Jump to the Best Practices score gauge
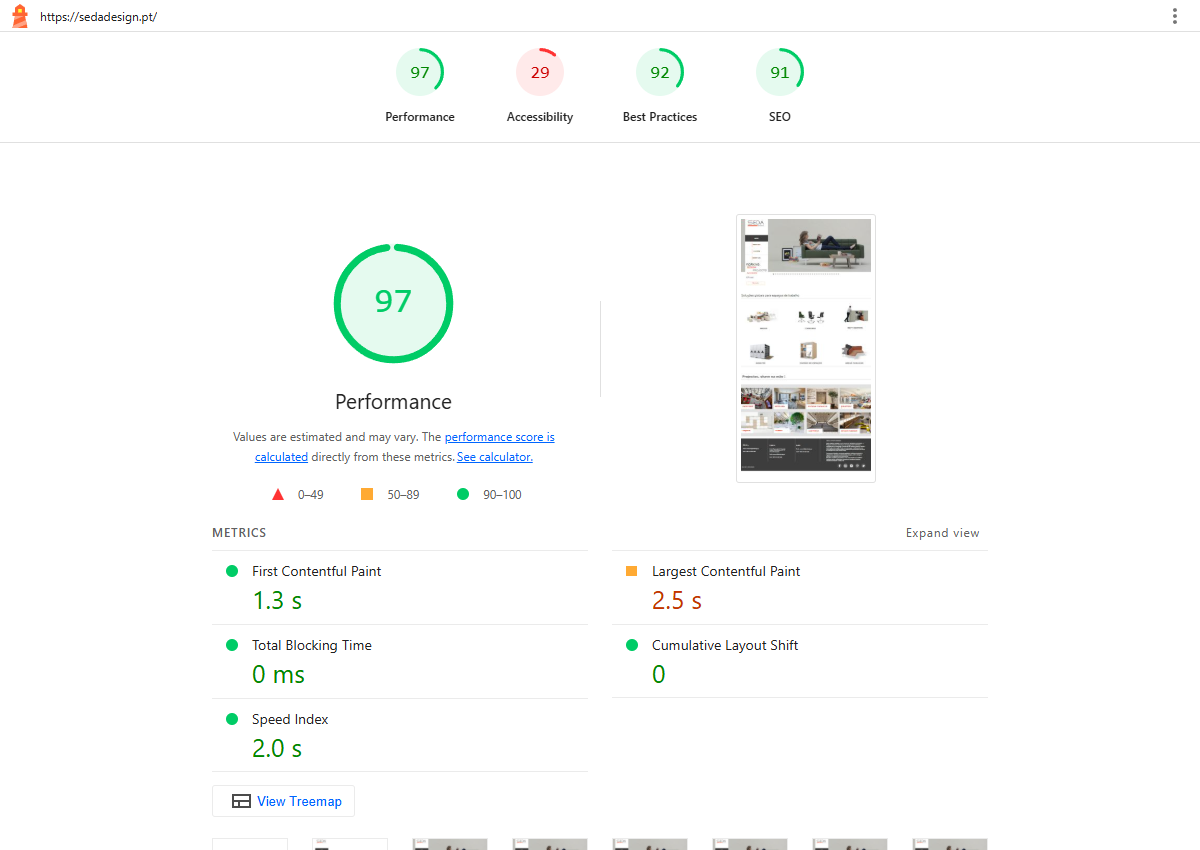 pos(660,86)
